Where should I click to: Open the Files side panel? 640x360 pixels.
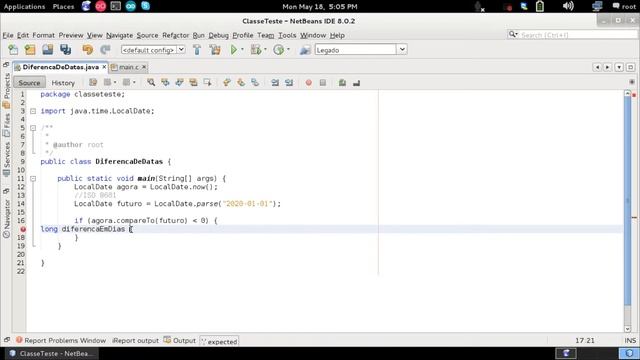6,125
